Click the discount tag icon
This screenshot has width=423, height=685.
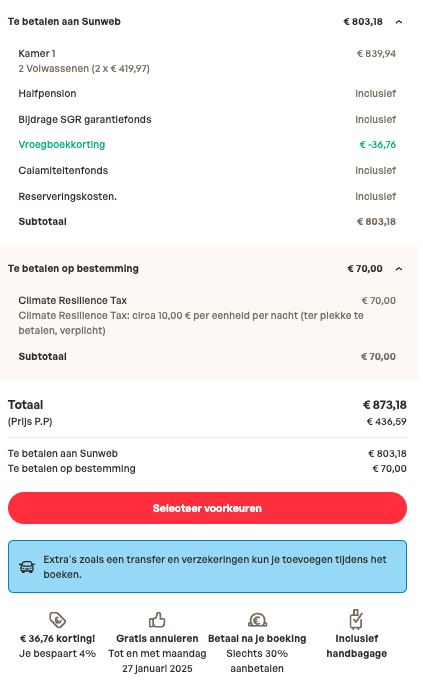click(x=57, y=619)
